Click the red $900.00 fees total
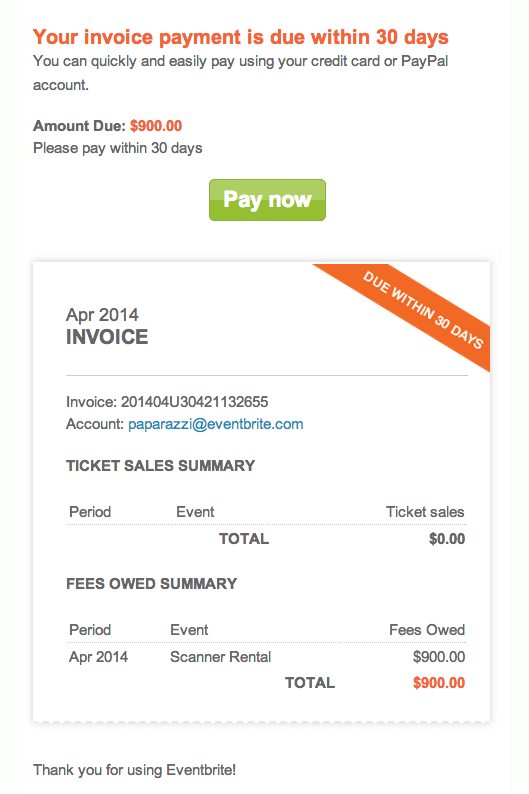Image resolution: width=529 pixels, height=794 pixels. point(439,683)
